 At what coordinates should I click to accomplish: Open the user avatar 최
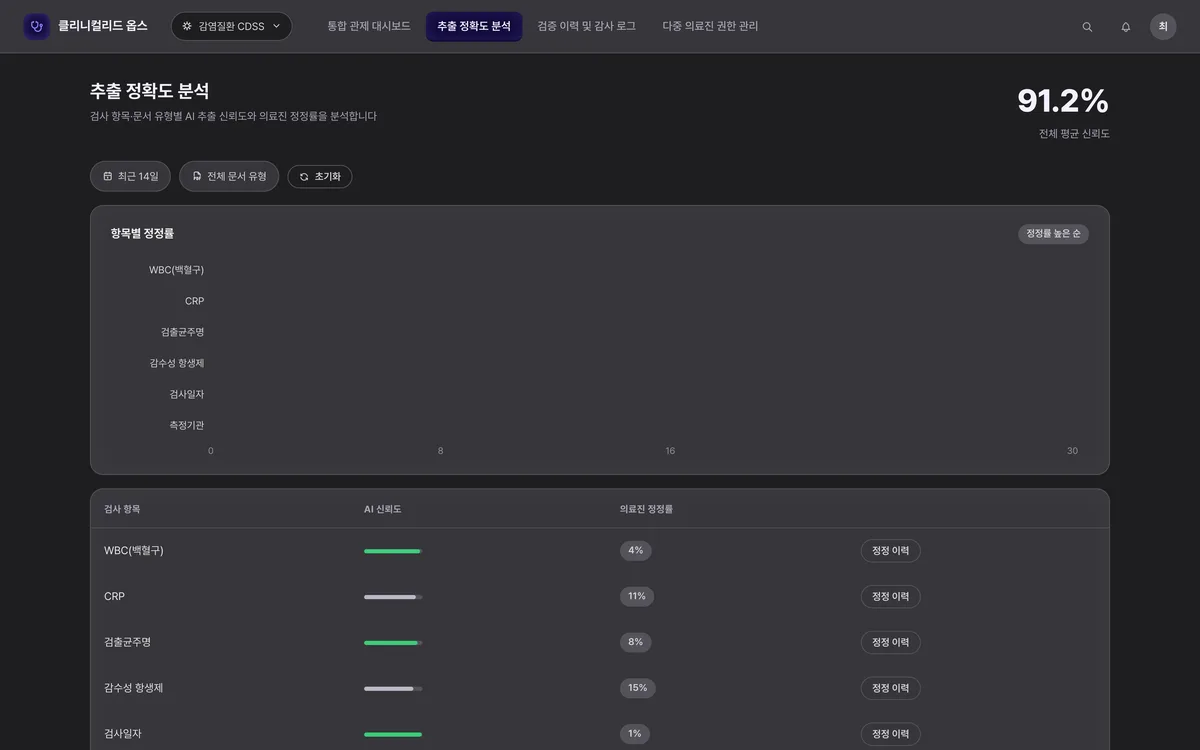[1163, 26]
